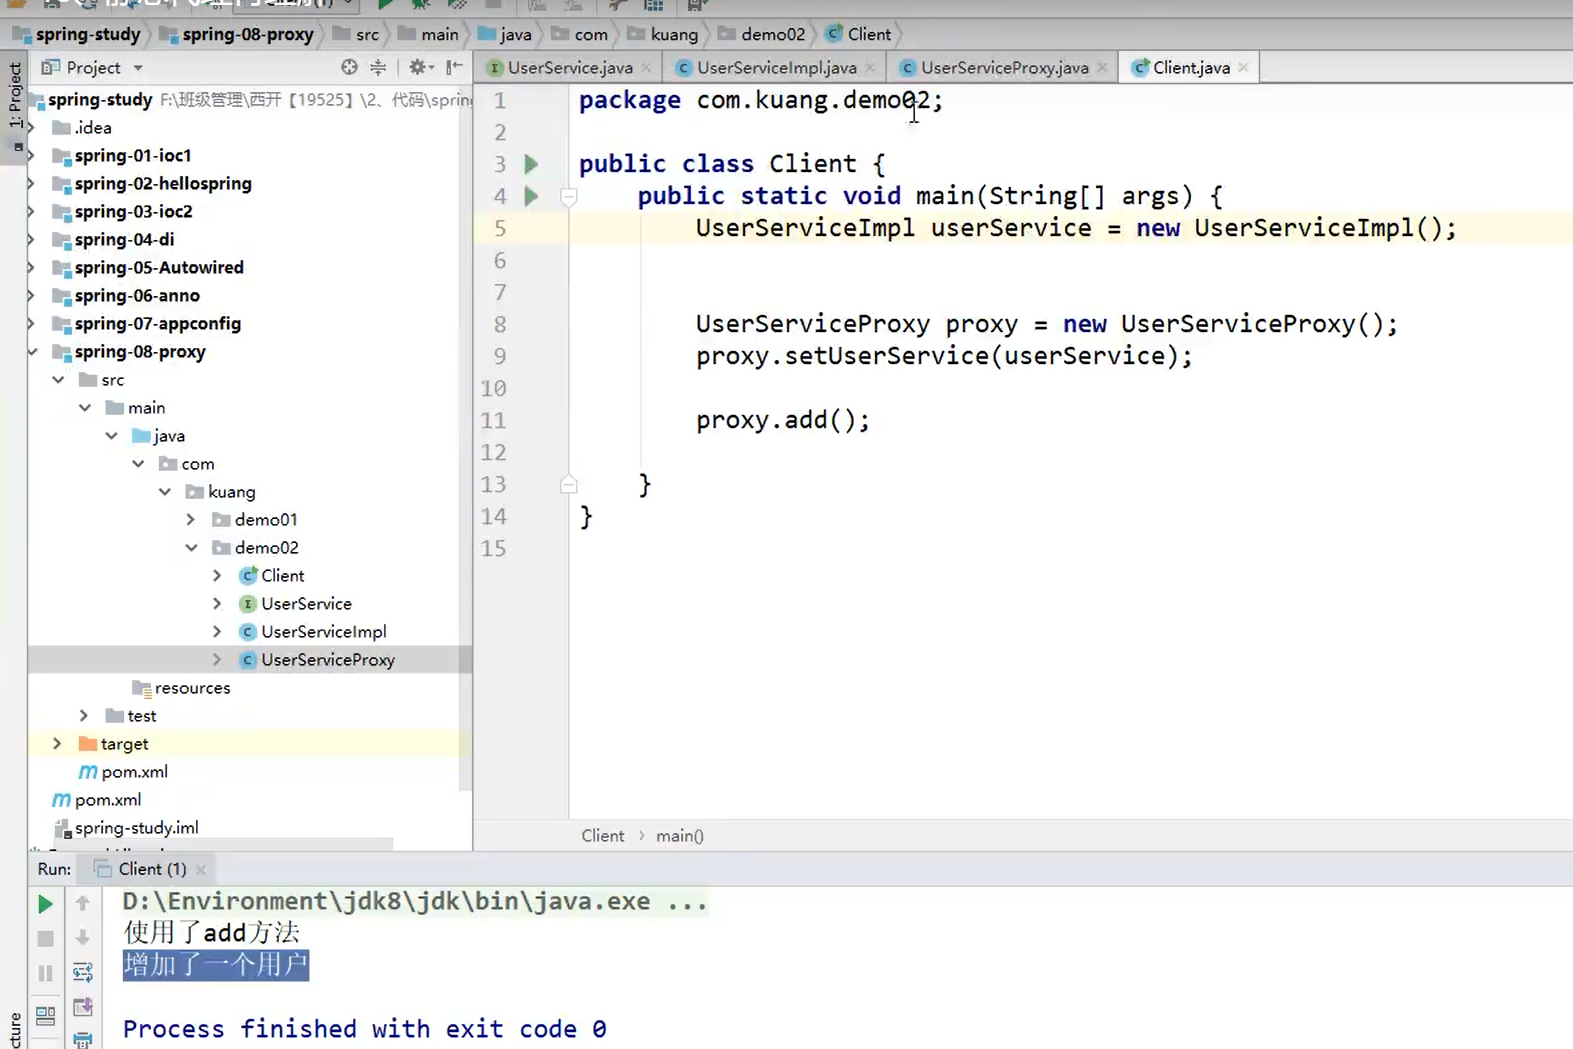
Task: Collapse the demo02 package
Action: tap(191, 548)
